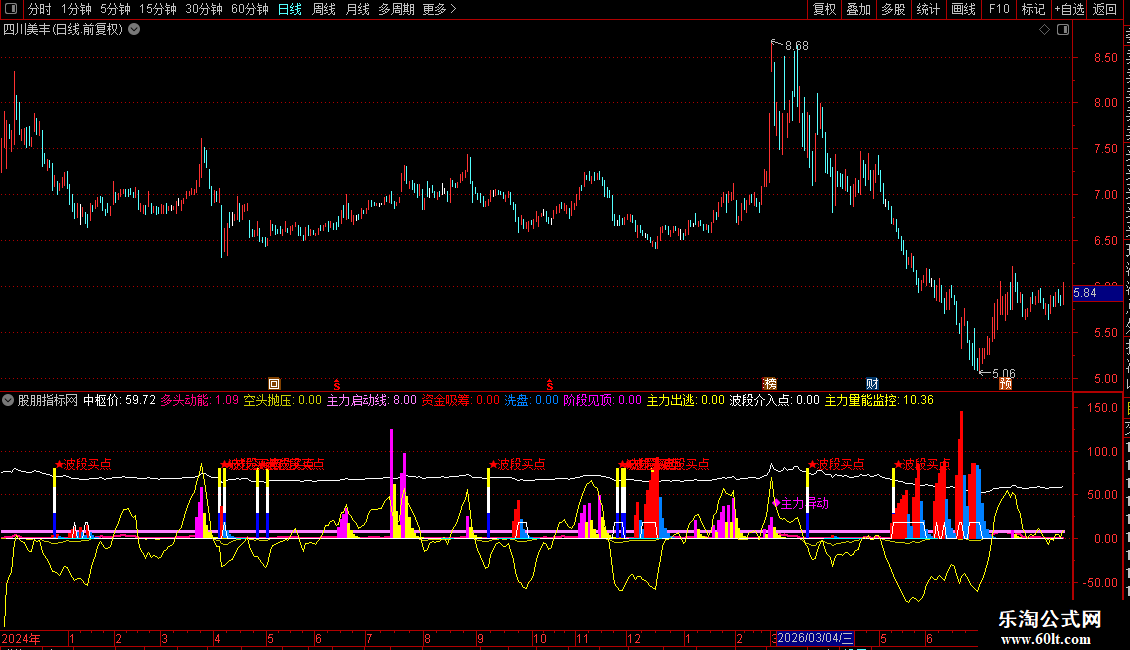Select the 15分钟 period tab
The width and height of the screenshot is (1130, 650).
[158, 9]
